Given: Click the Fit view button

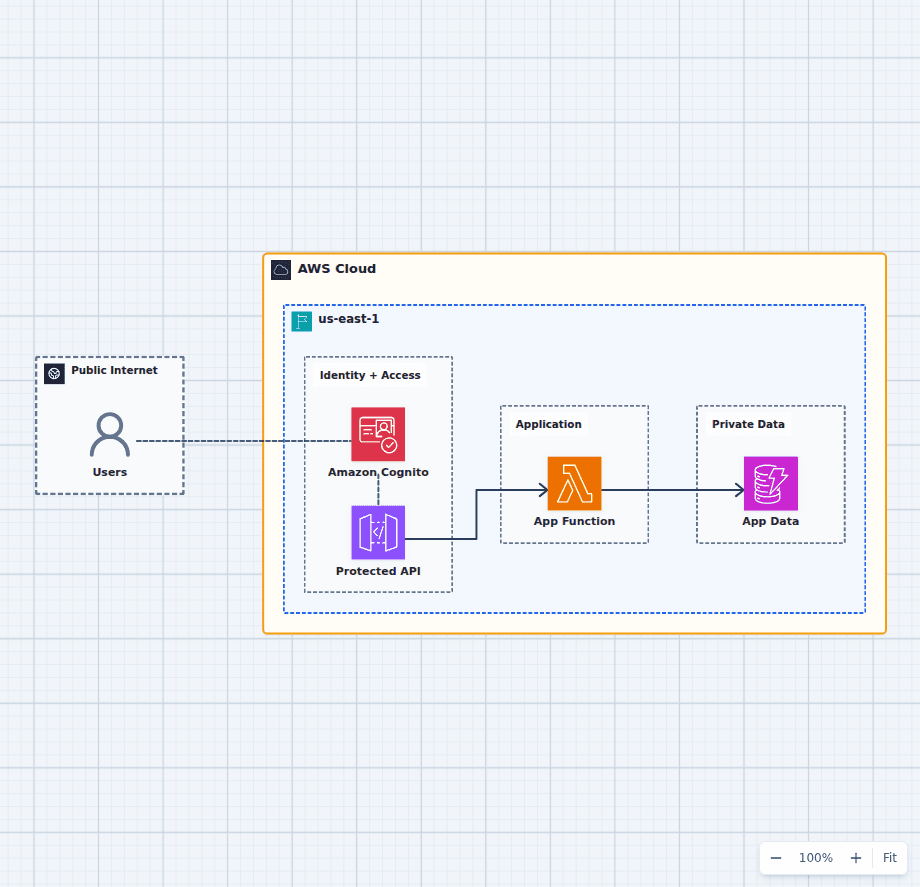Looking at the screenshot, I should (889, 858).
